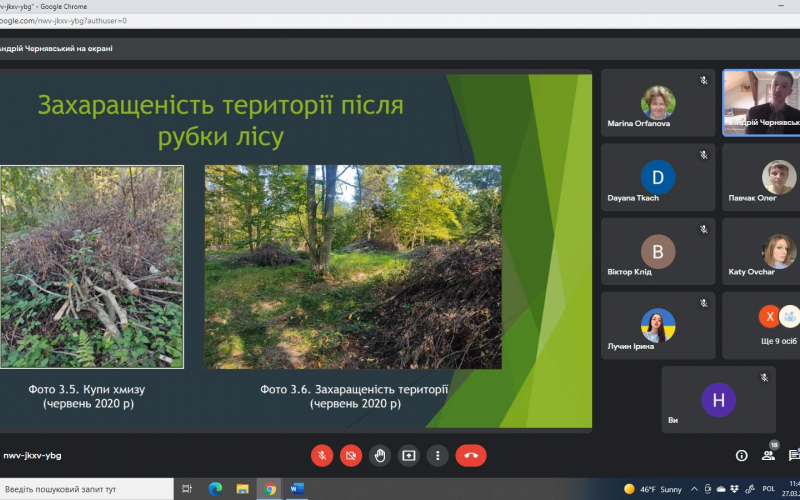Expand hidden system tray icons chevron

[694, 489]
